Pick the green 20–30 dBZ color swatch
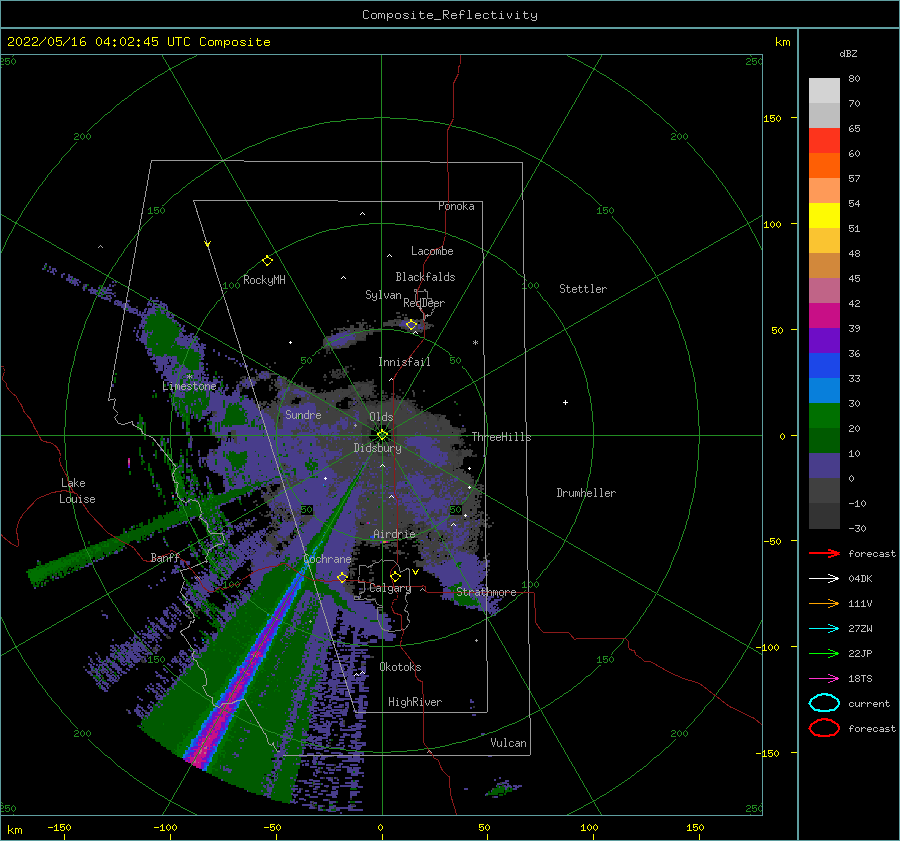 point(824,416)
